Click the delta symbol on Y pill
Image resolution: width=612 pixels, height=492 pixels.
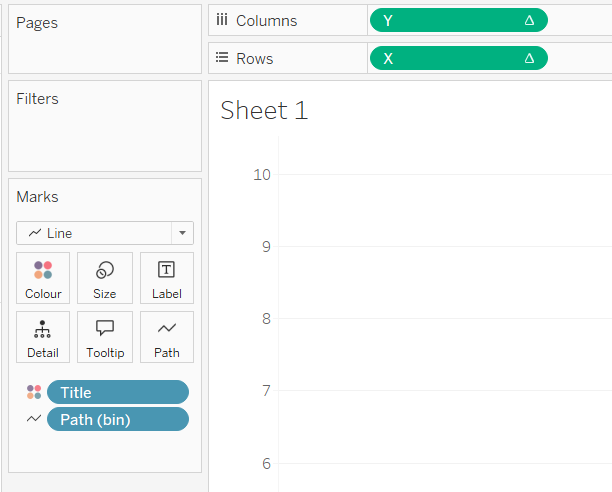529,20
